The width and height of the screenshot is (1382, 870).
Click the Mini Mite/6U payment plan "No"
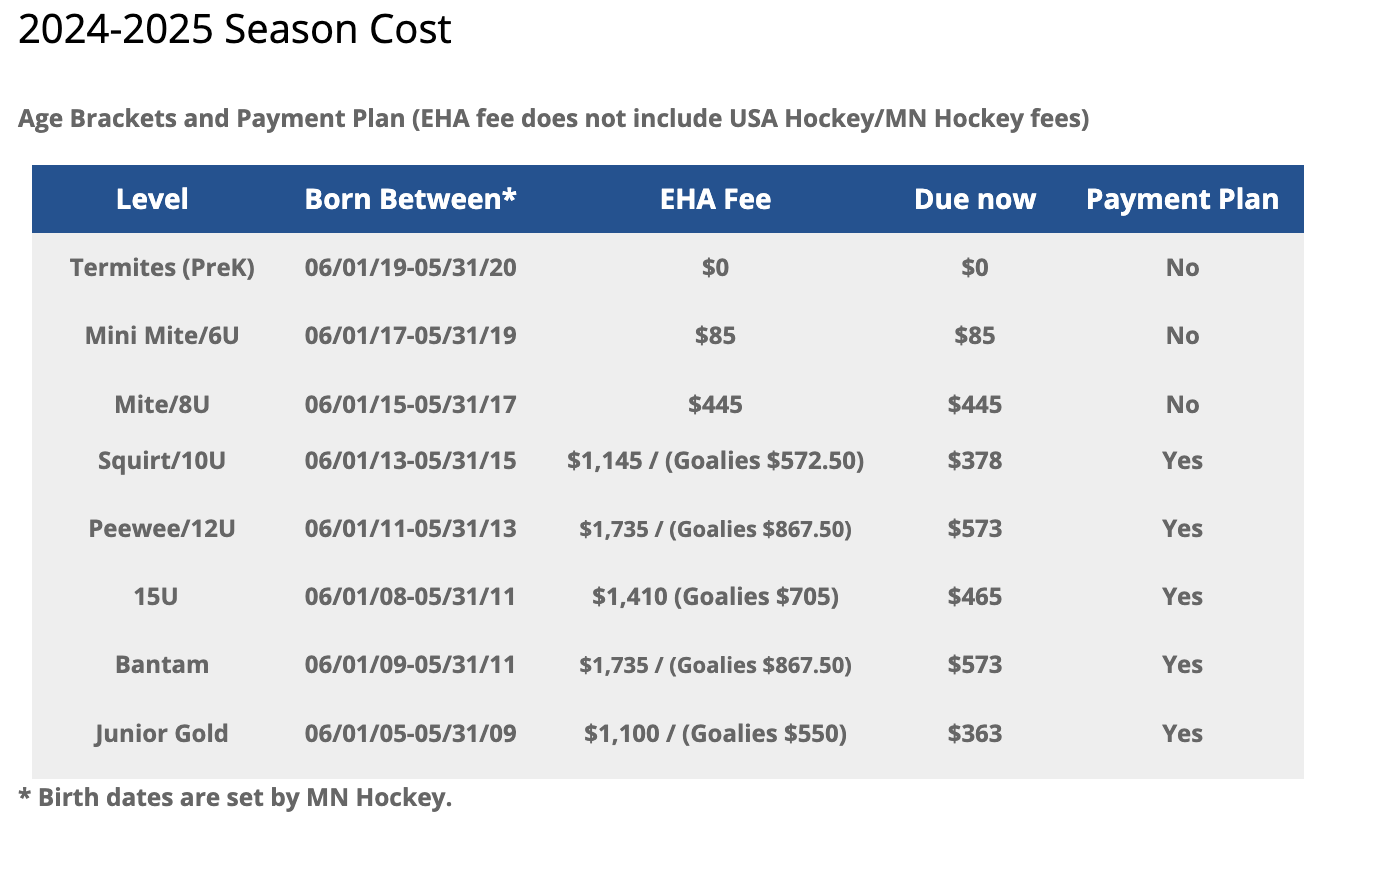point(1182,336)
